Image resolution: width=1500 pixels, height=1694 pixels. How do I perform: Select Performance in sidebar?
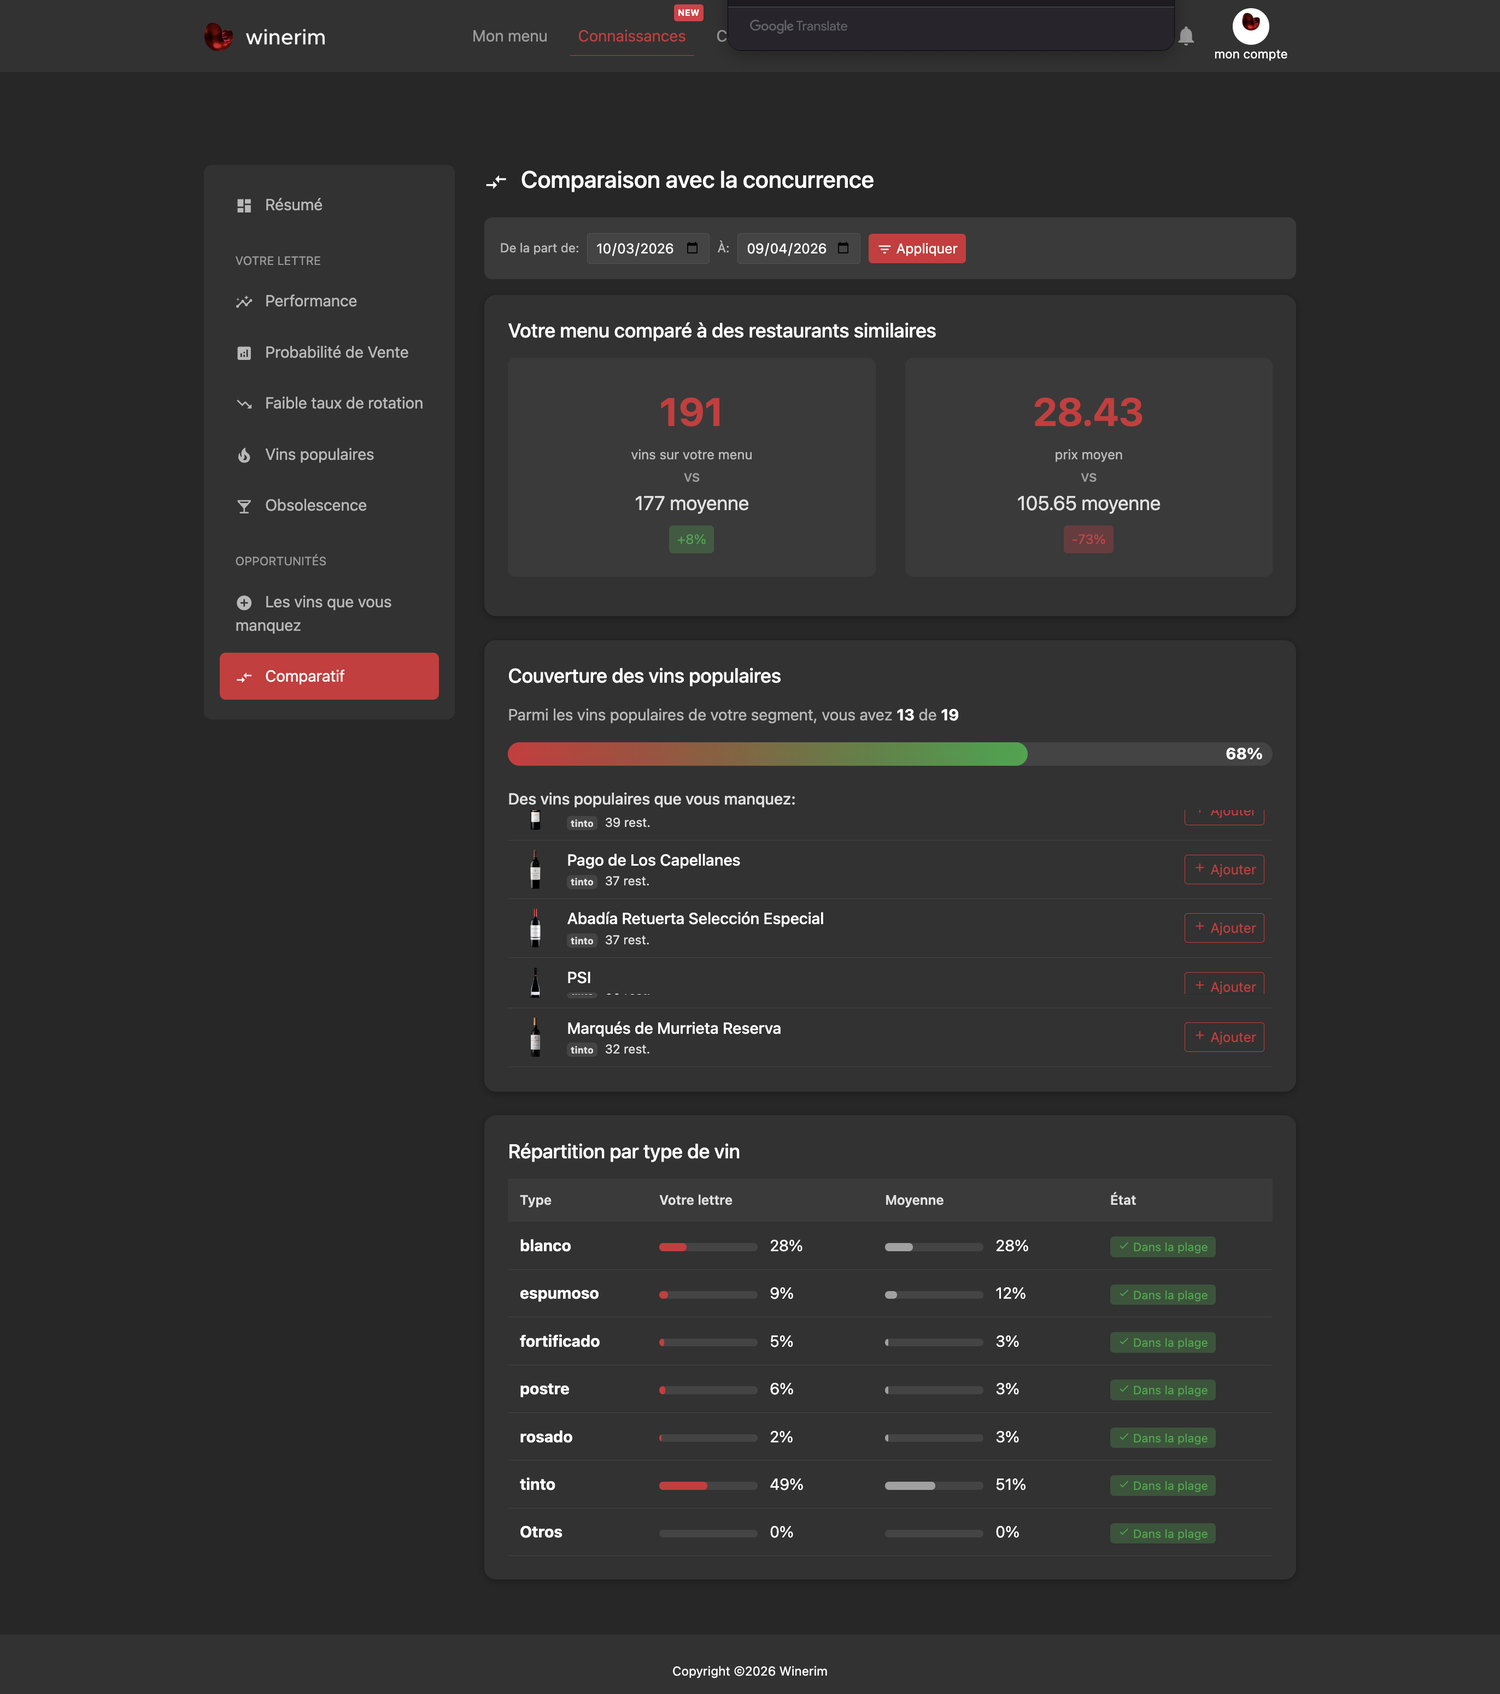[329, 301]
